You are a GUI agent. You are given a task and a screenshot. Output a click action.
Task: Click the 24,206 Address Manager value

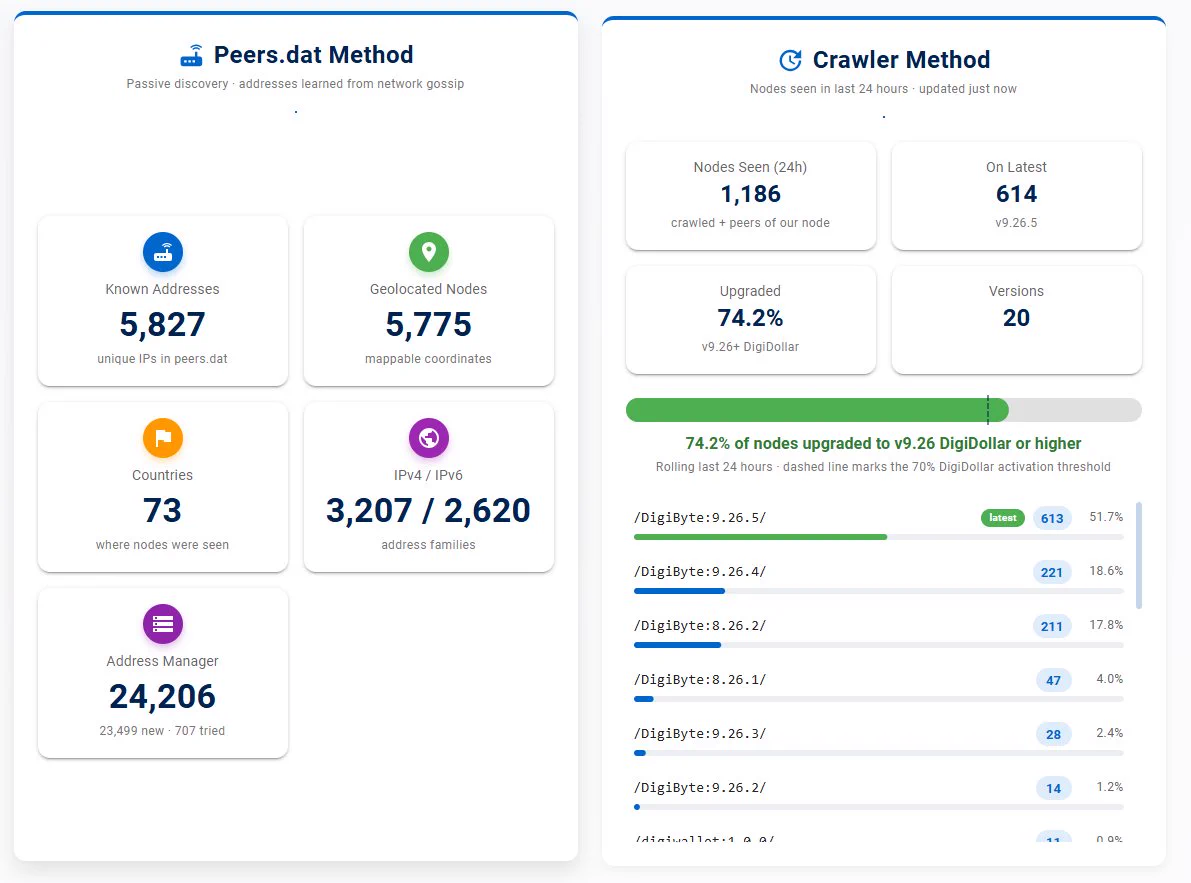tap(163, 696)
